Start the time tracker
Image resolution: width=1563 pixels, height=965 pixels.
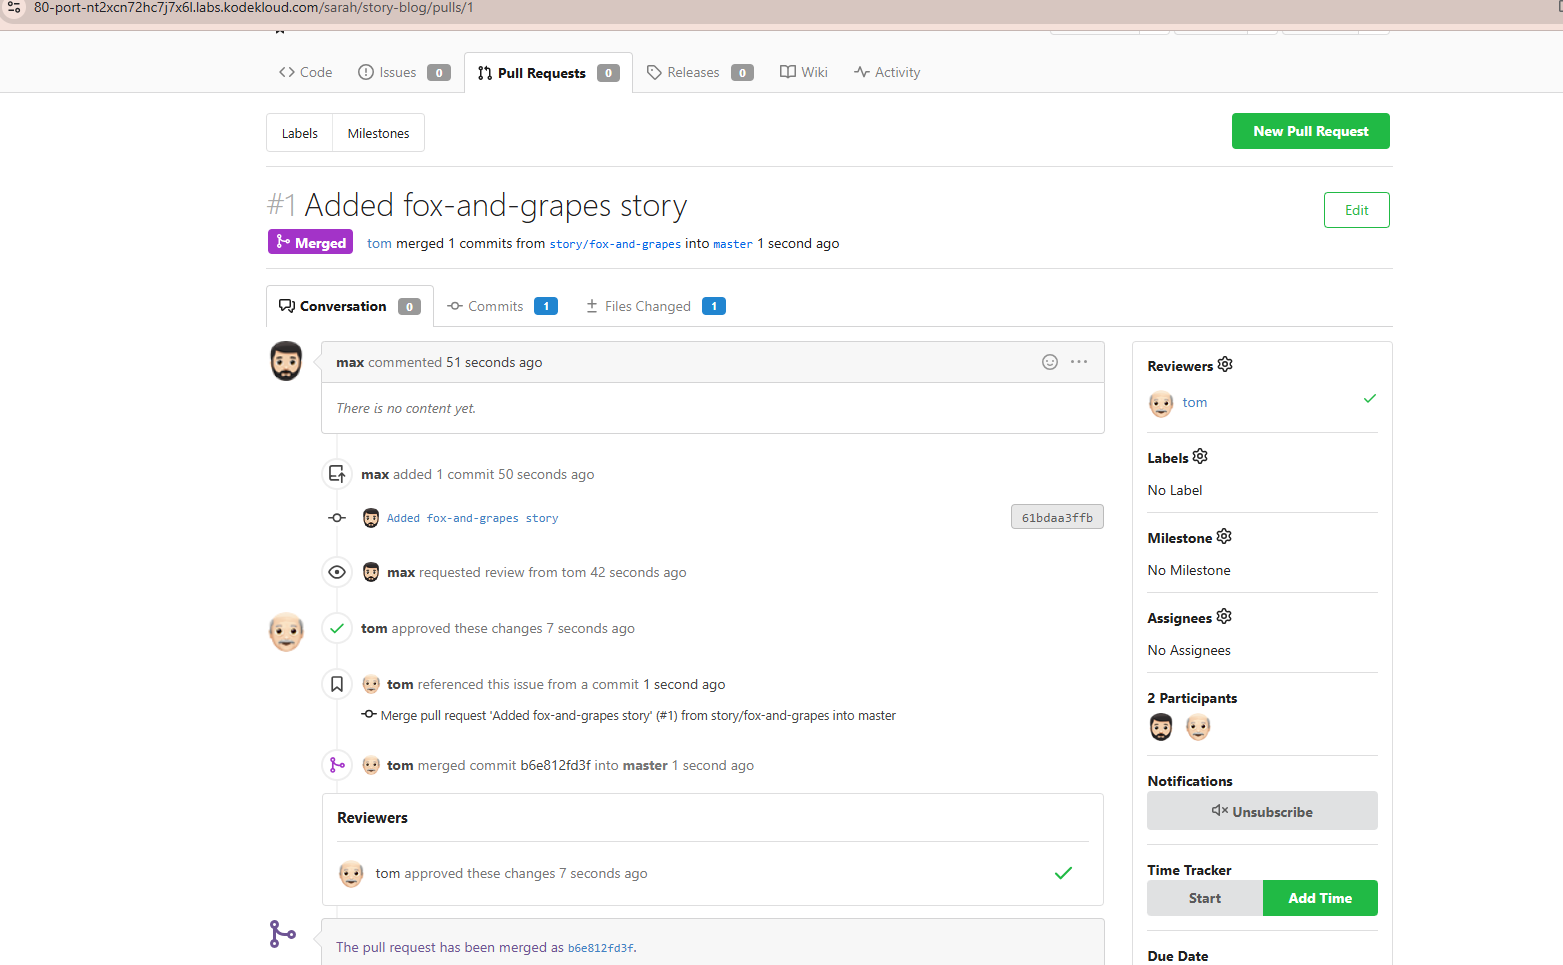[x=1205, y=898]
